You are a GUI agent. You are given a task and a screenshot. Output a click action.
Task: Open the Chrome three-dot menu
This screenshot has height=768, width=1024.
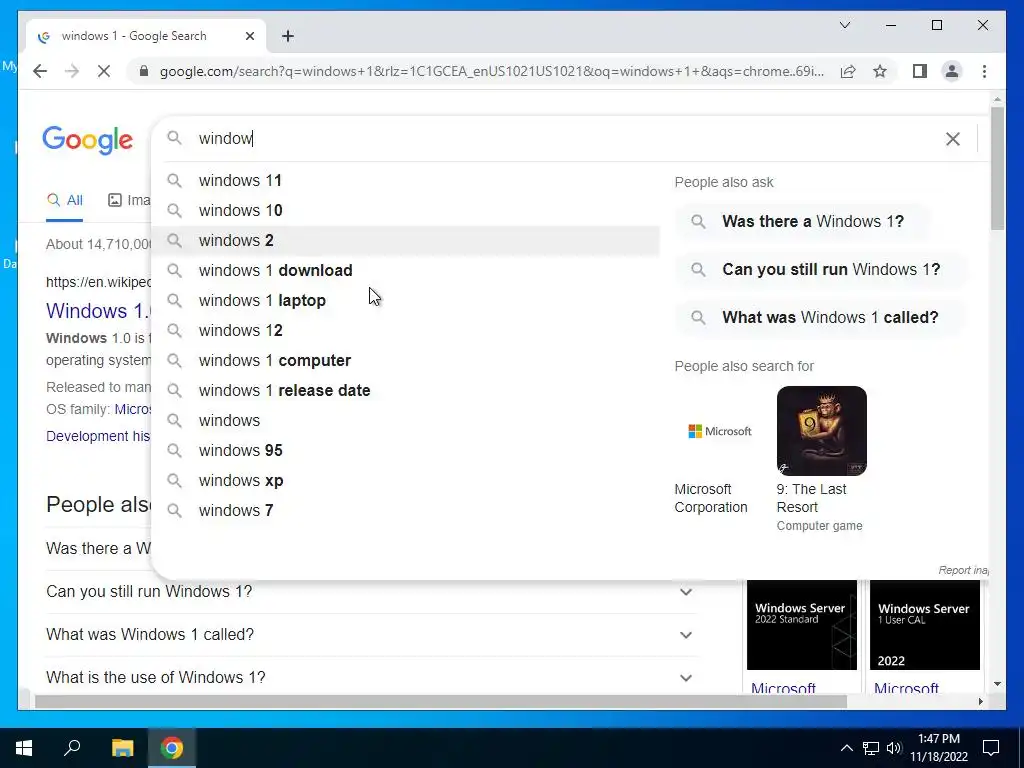(984, 71)
